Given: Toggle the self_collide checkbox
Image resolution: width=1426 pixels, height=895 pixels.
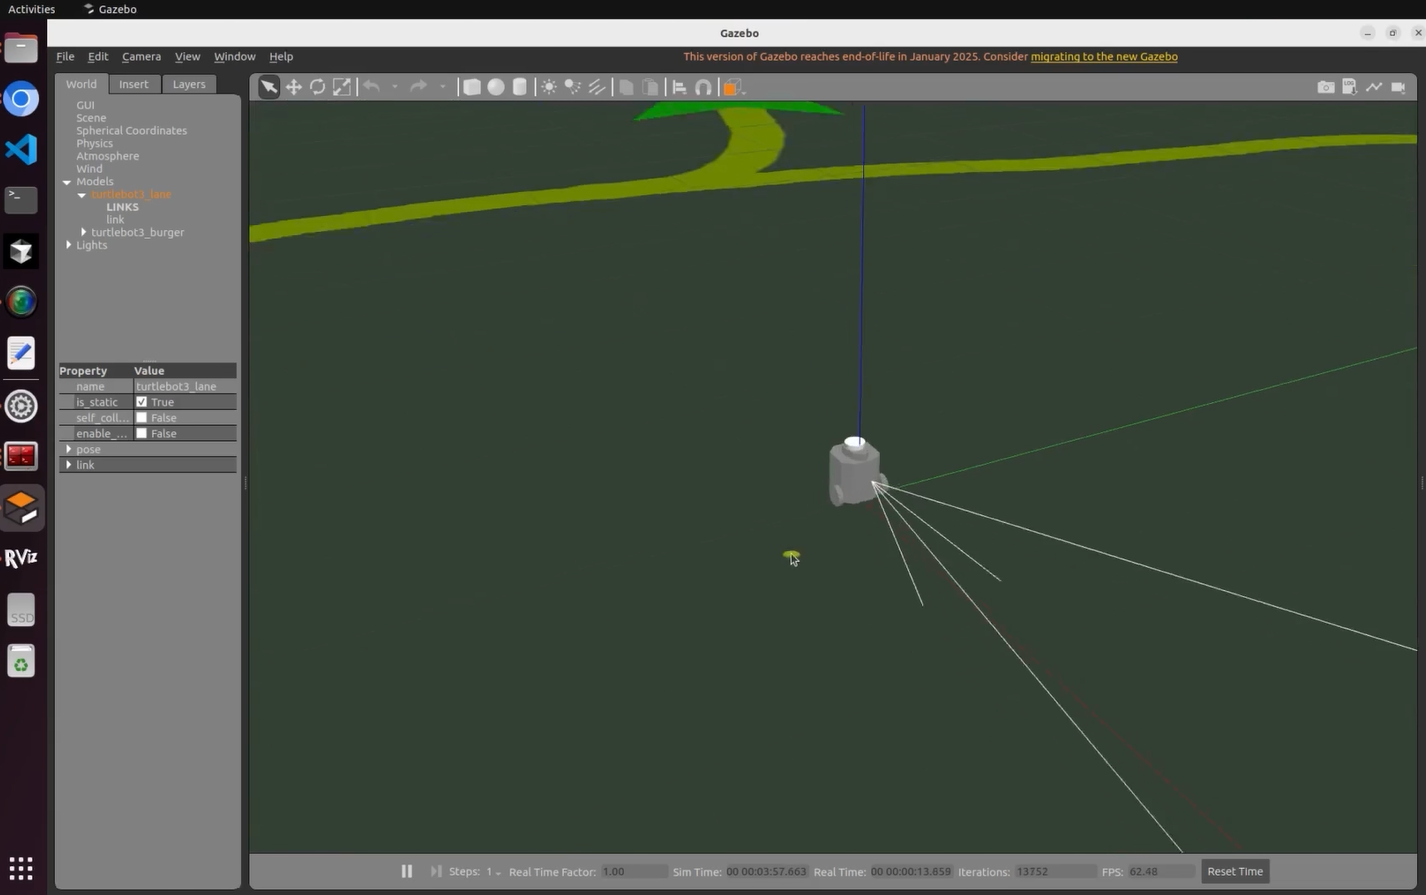Looking at the screenshot, I should [x=141, y=418].
